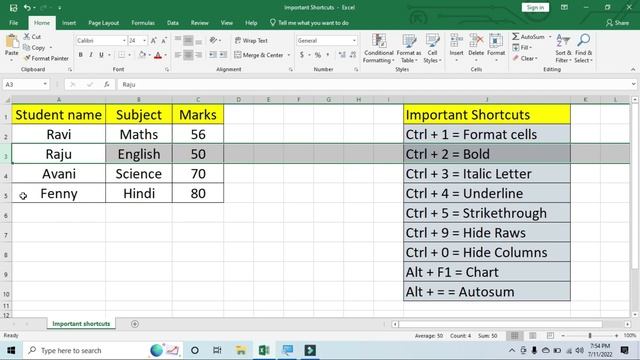The width and height of the screenshot is (640, 360).
Task: Click Tell me what you want to do
Action: tap(309, 23)
